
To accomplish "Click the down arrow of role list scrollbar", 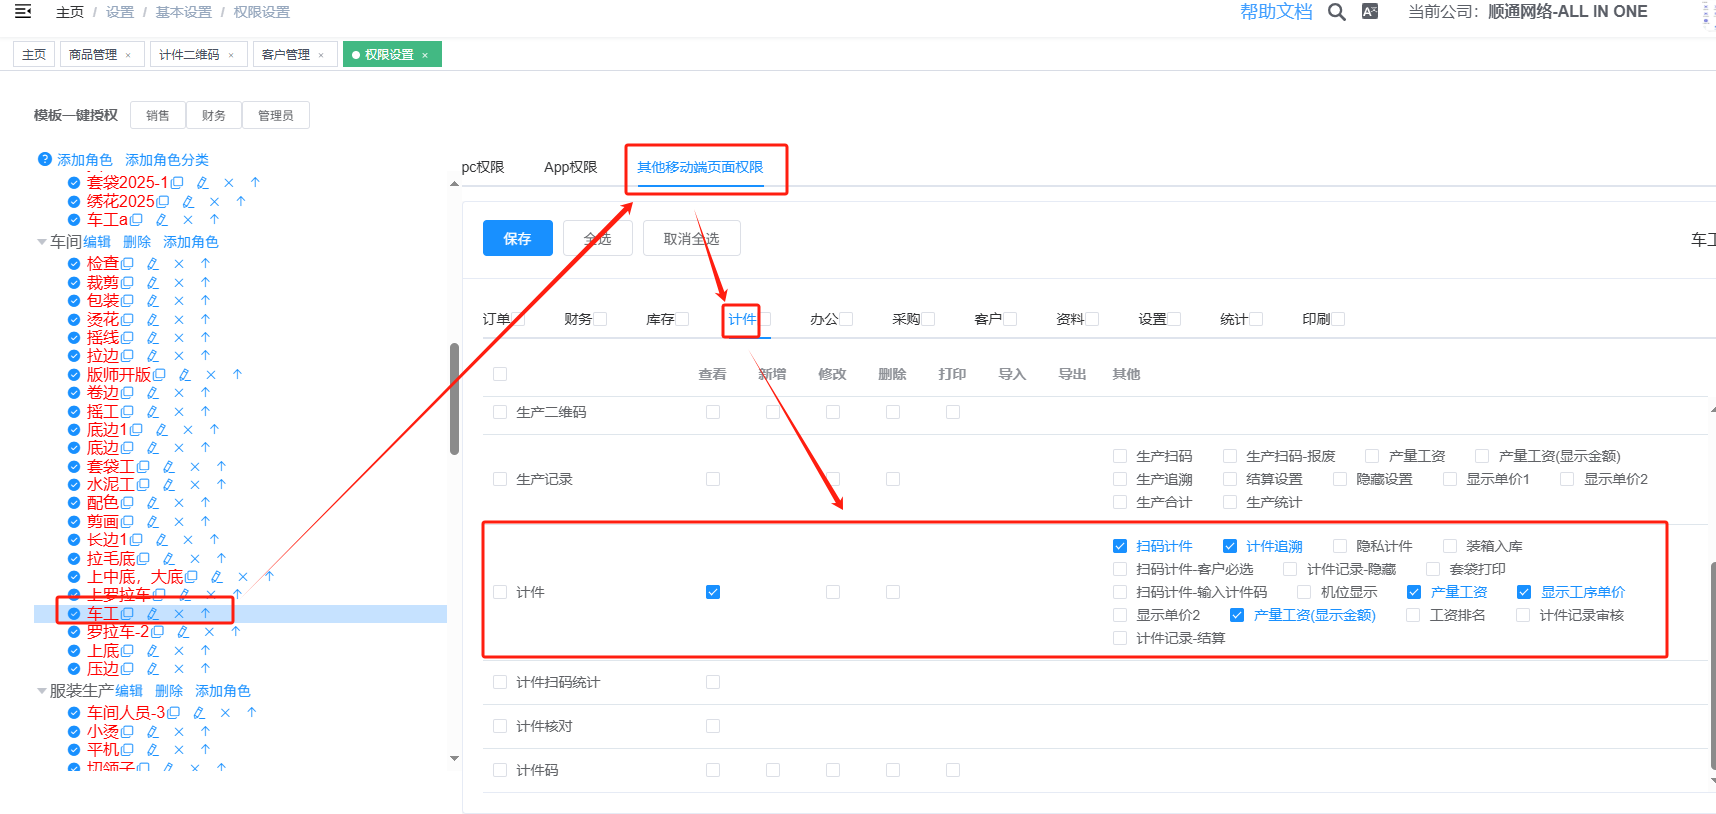I will tap(454, 759).
